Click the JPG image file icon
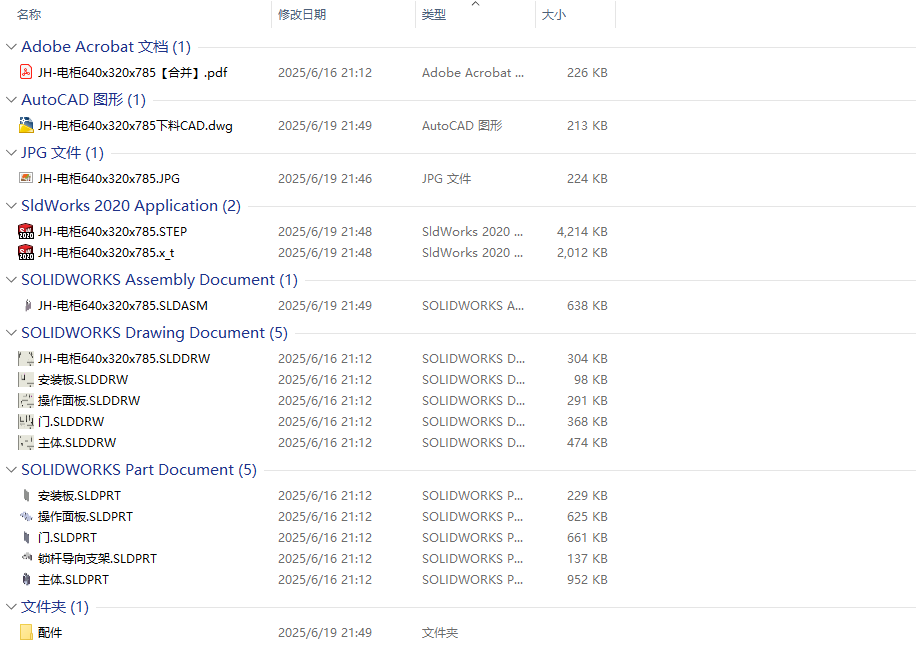 26,178
